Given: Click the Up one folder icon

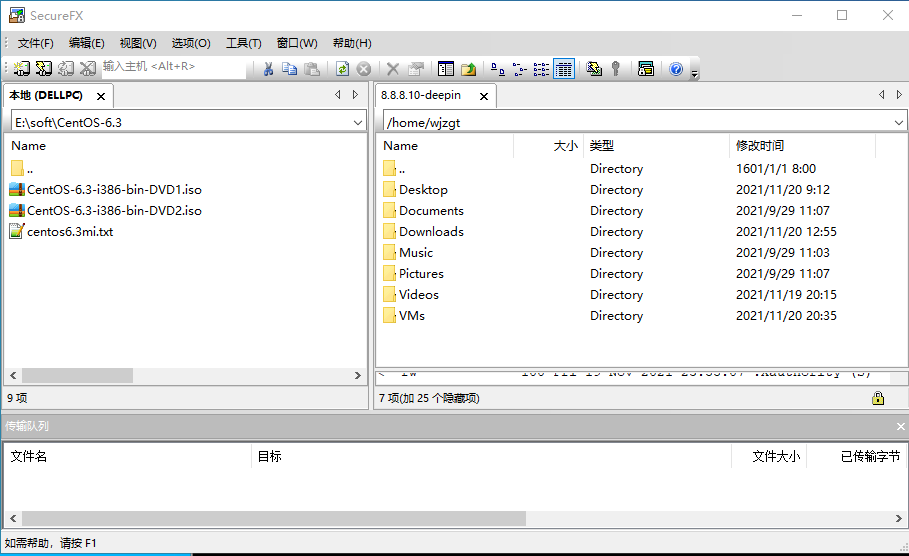Looking at the screenshot, I should 468,69.
